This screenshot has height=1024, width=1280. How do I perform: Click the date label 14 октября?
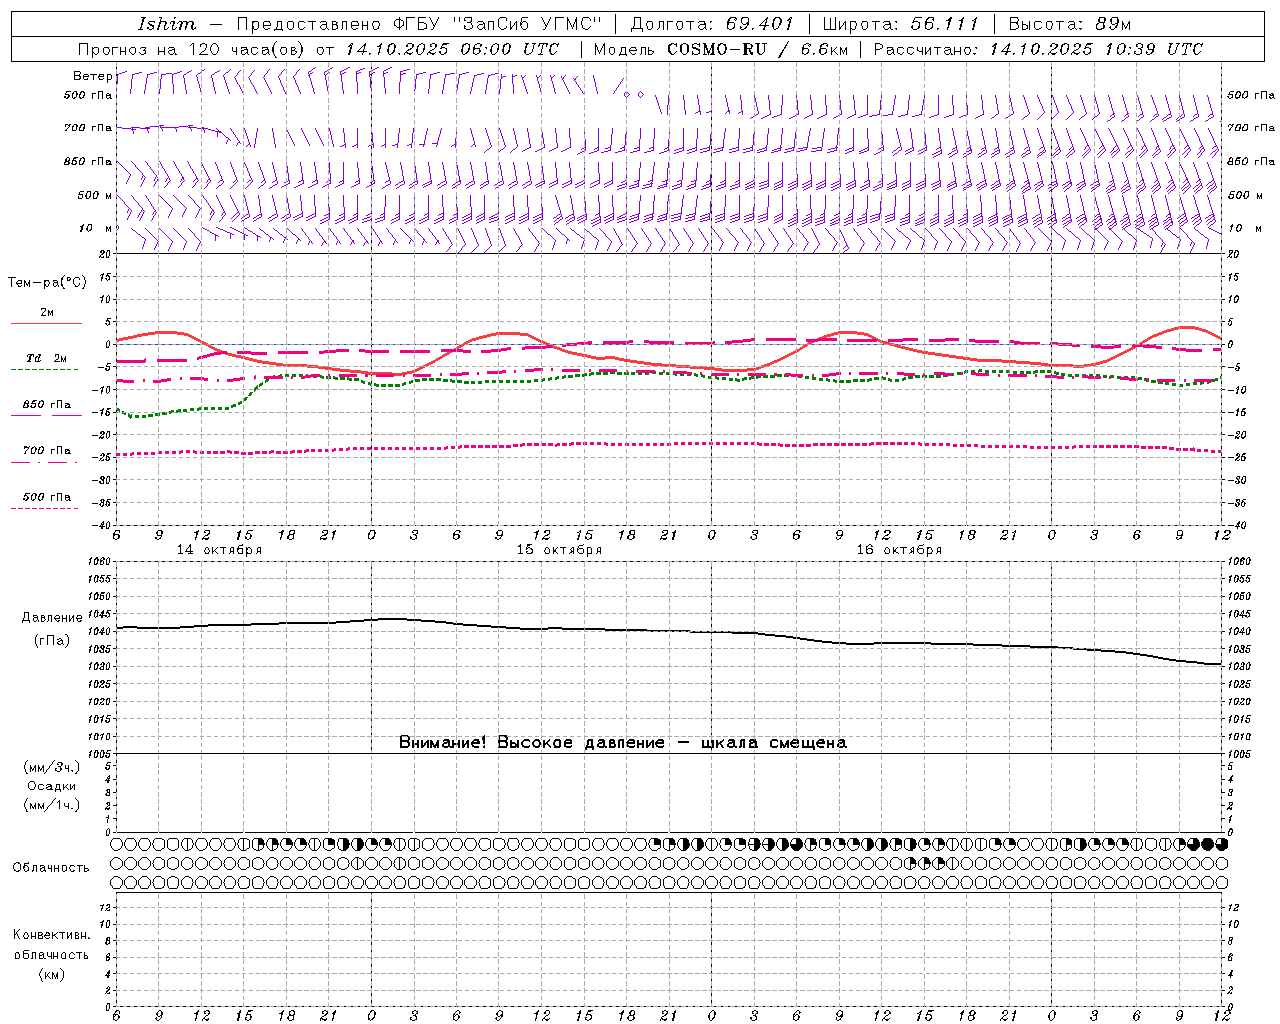[219, 550]
